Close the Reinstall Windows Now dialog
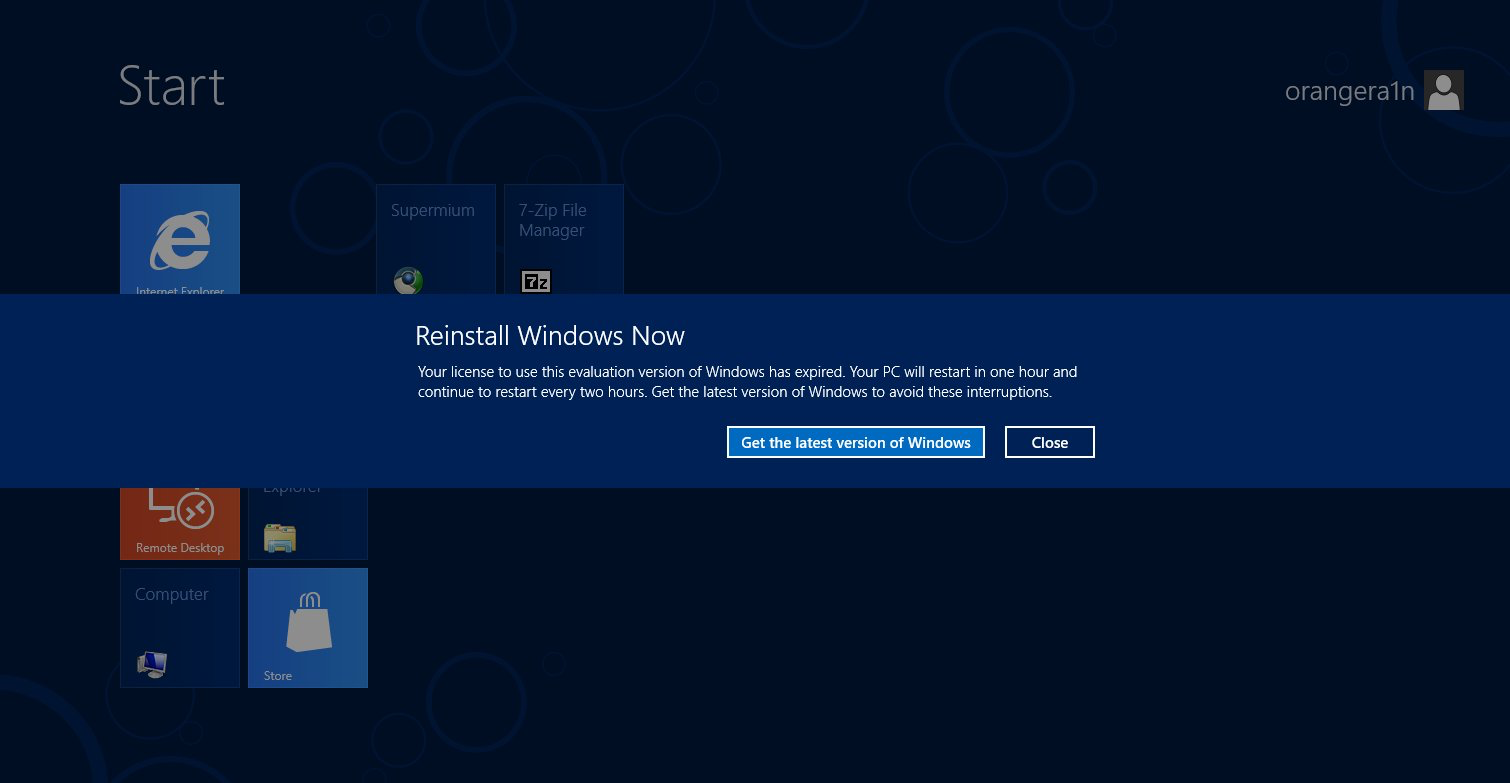The image size is (1510, 783). click(1049, 442)
